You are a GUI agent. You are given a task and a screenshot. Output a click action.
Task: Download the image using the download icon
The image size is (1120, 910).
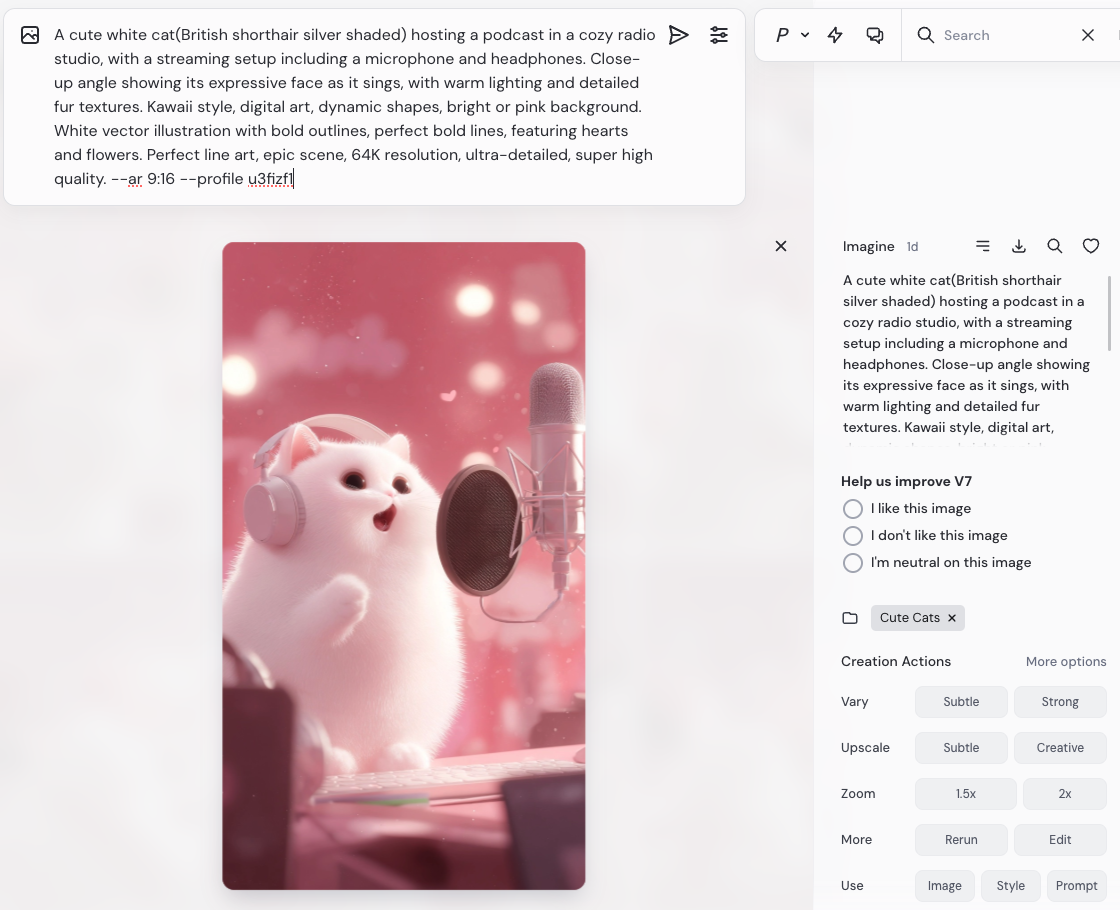tap(1019, 246)
